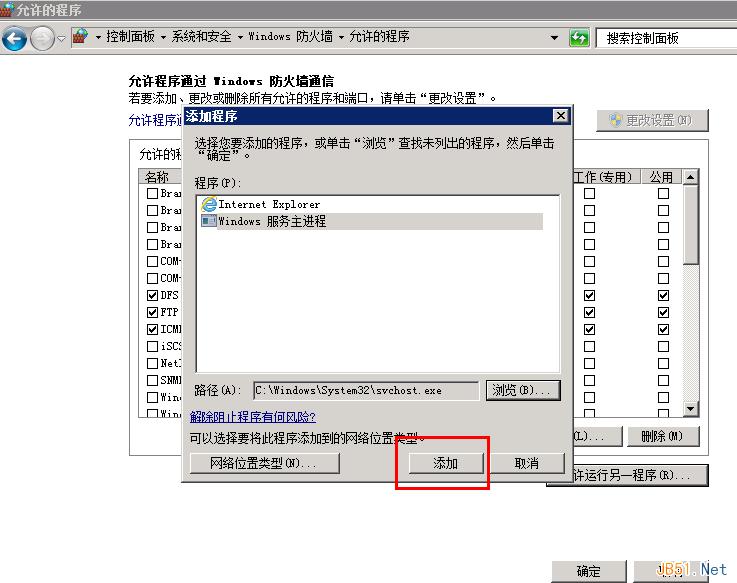Go to Windows 防火墙 breadcrumb item
Screen dimensions: 737x583
(290, 37)
